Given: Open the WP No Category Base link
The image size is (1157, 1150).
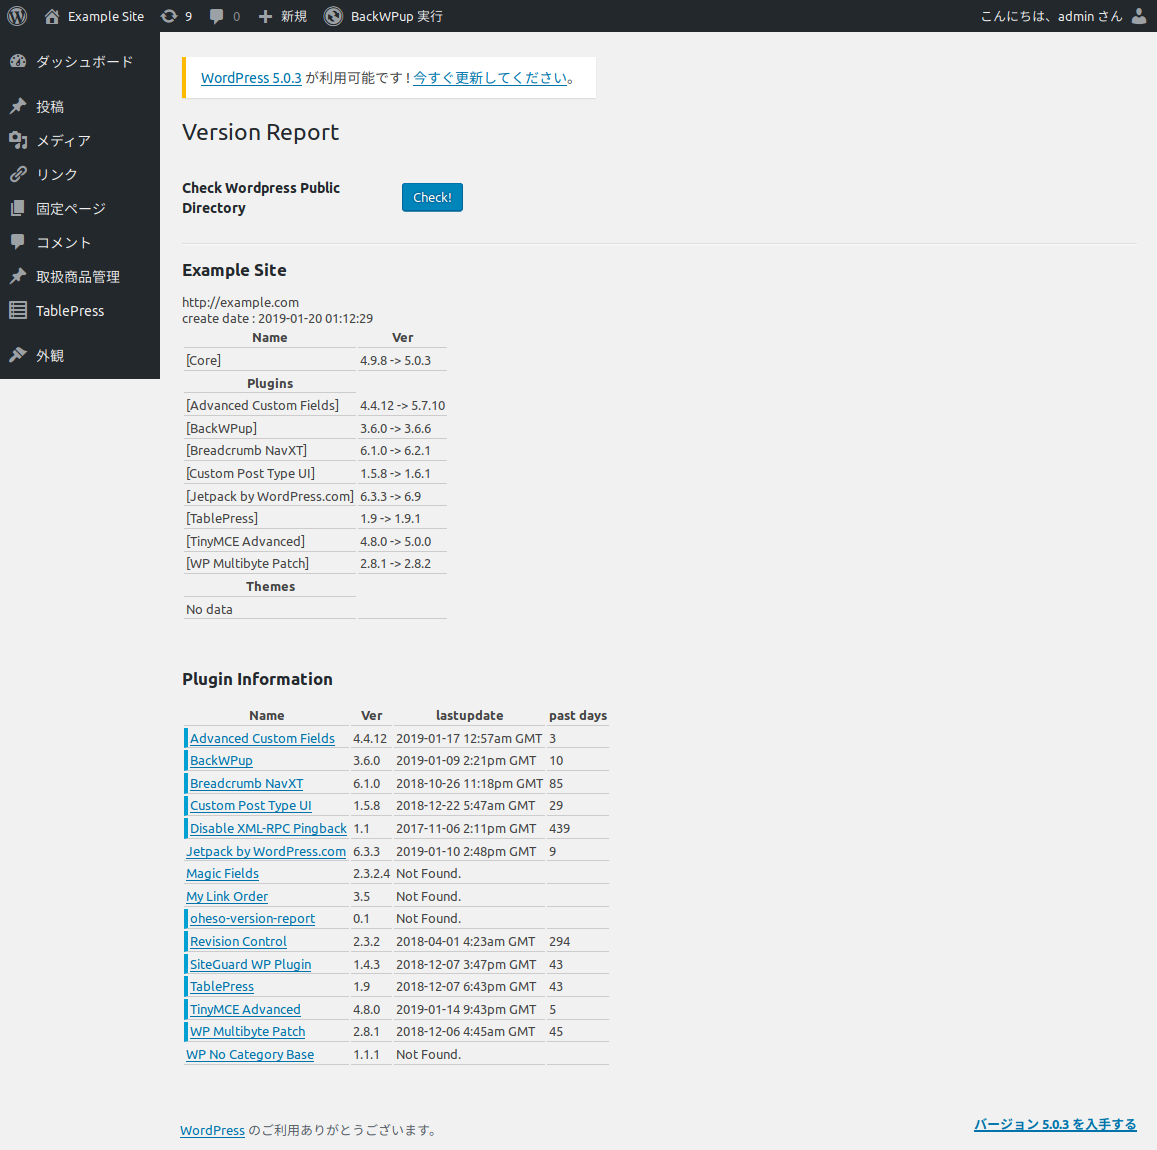Looking at the screenshot, I should (x=249, y=1054).
